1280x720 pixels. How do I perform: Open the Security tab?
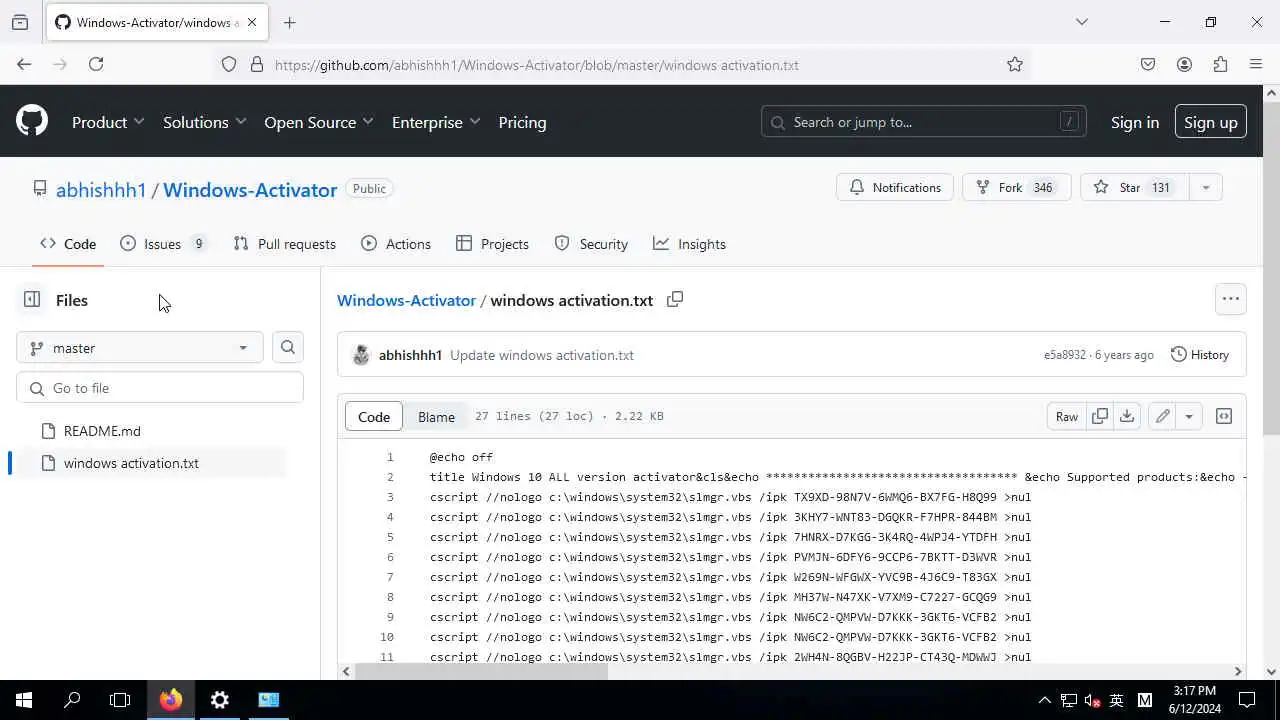tap(591, 244)
